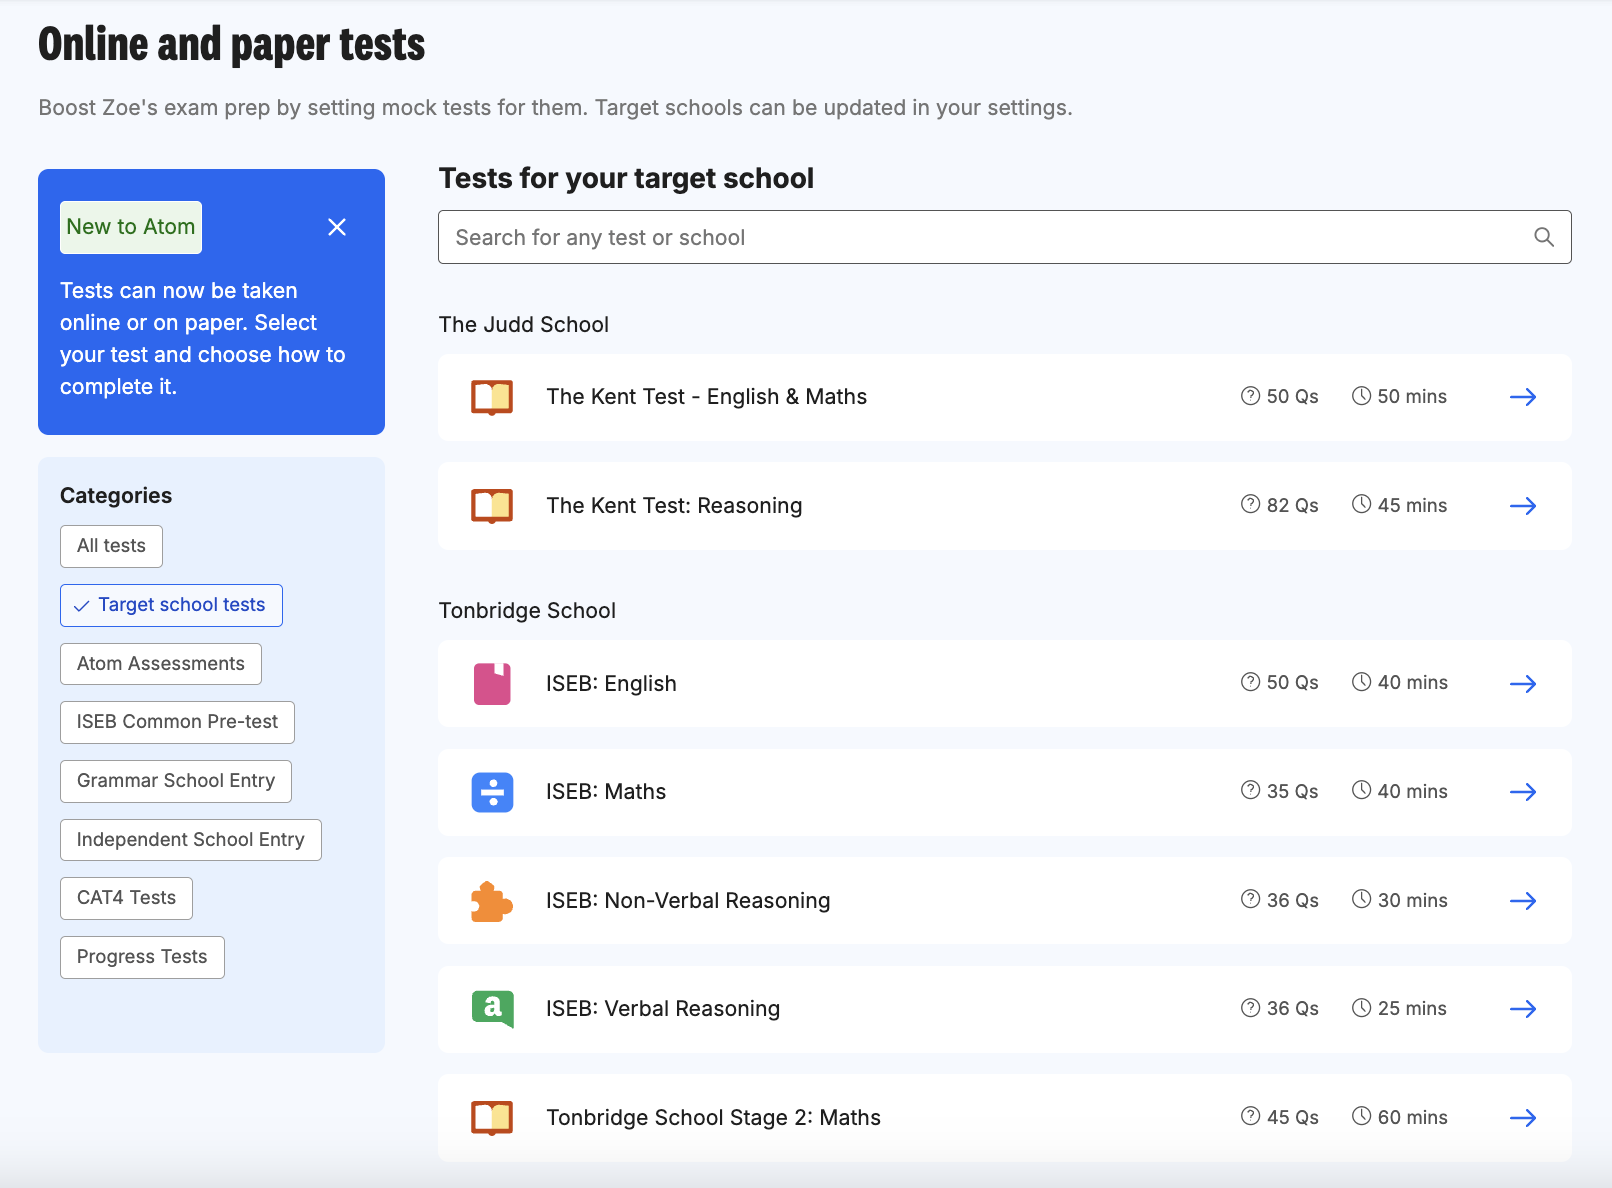Click the book icon beside The Kent Test - English & Maths

[492, 397]
